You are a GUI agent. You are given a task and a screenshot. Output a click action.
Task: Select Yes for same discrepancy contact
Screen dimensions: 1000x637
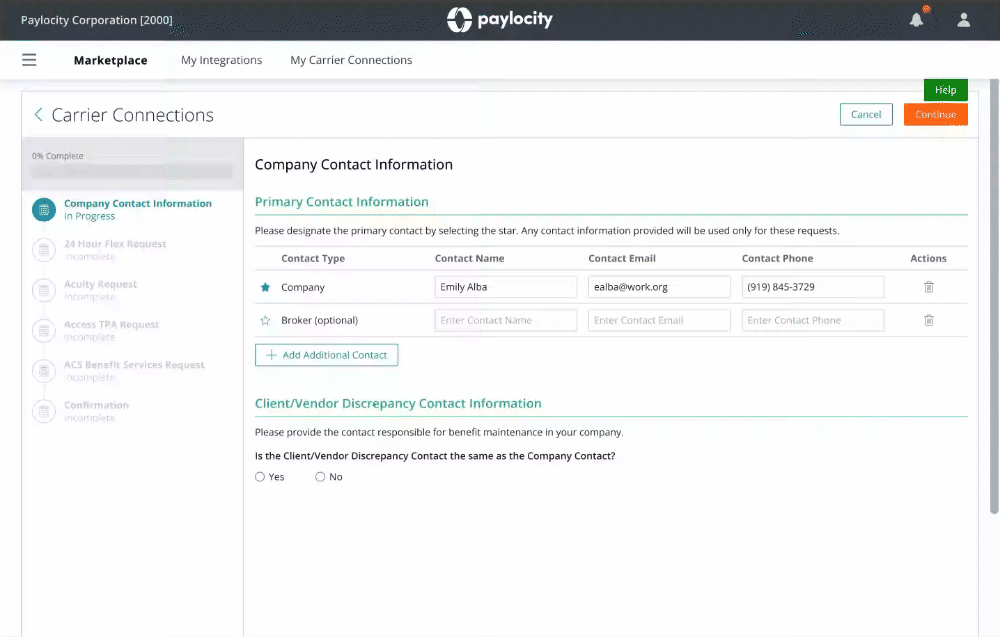(x=260, y=477)
